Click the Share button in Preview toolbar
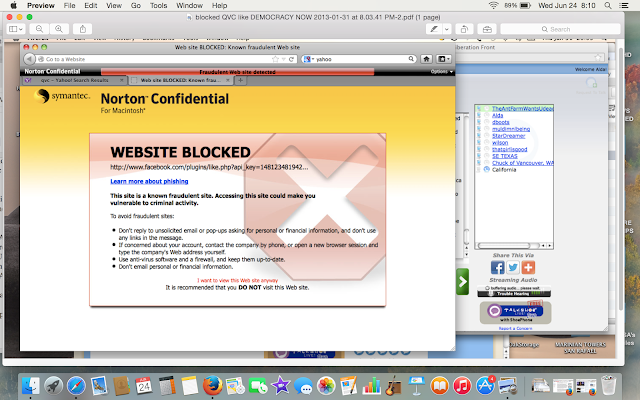Image resolution: width=640 pixels, height=400 pixels. click(x=82, y=29)
